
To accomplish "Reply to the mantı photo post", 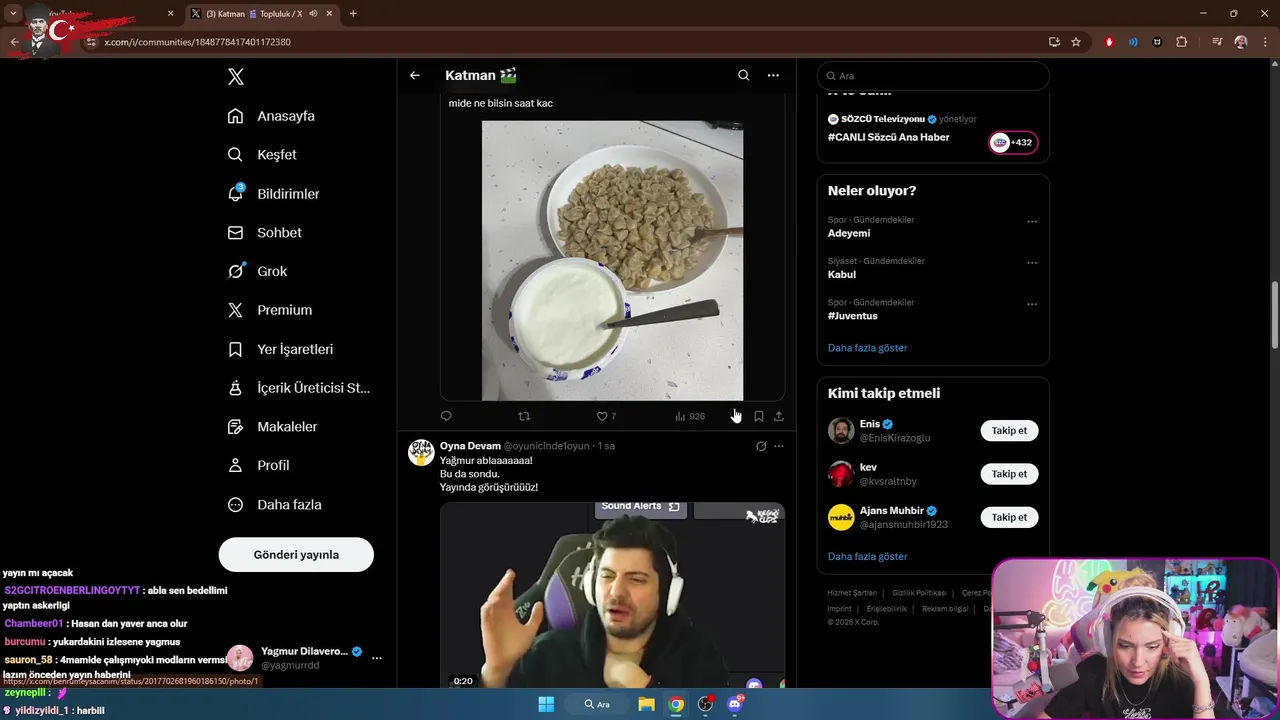I will point(446,416).
